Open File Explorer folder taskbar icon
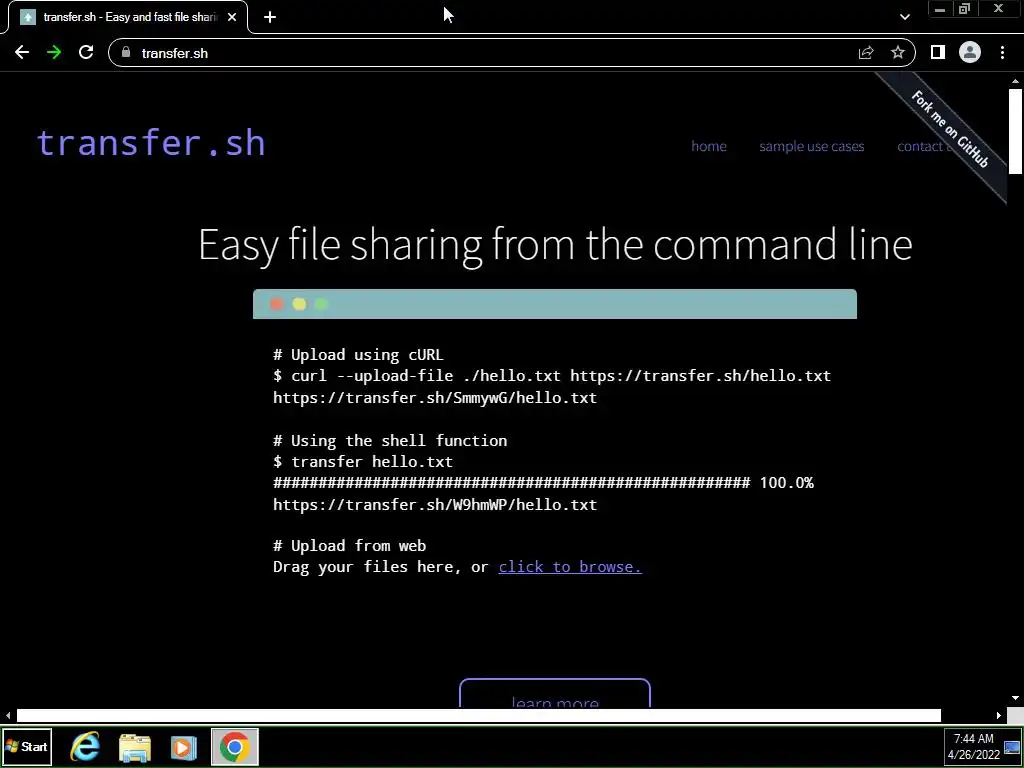The height and width of the screenshot is (768, 1024). click(135, 747)
